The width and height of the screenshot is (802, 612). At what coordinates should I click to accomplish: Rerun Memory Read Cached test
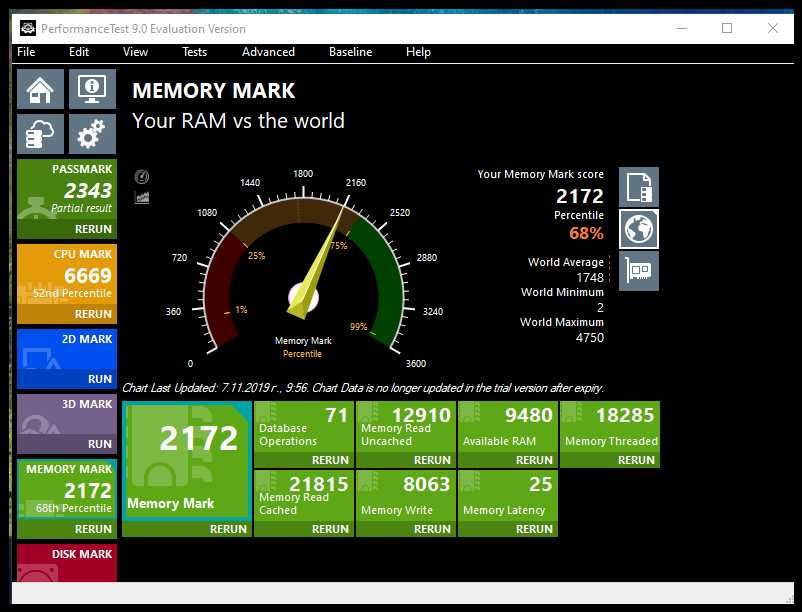click(x=330, y=529)
